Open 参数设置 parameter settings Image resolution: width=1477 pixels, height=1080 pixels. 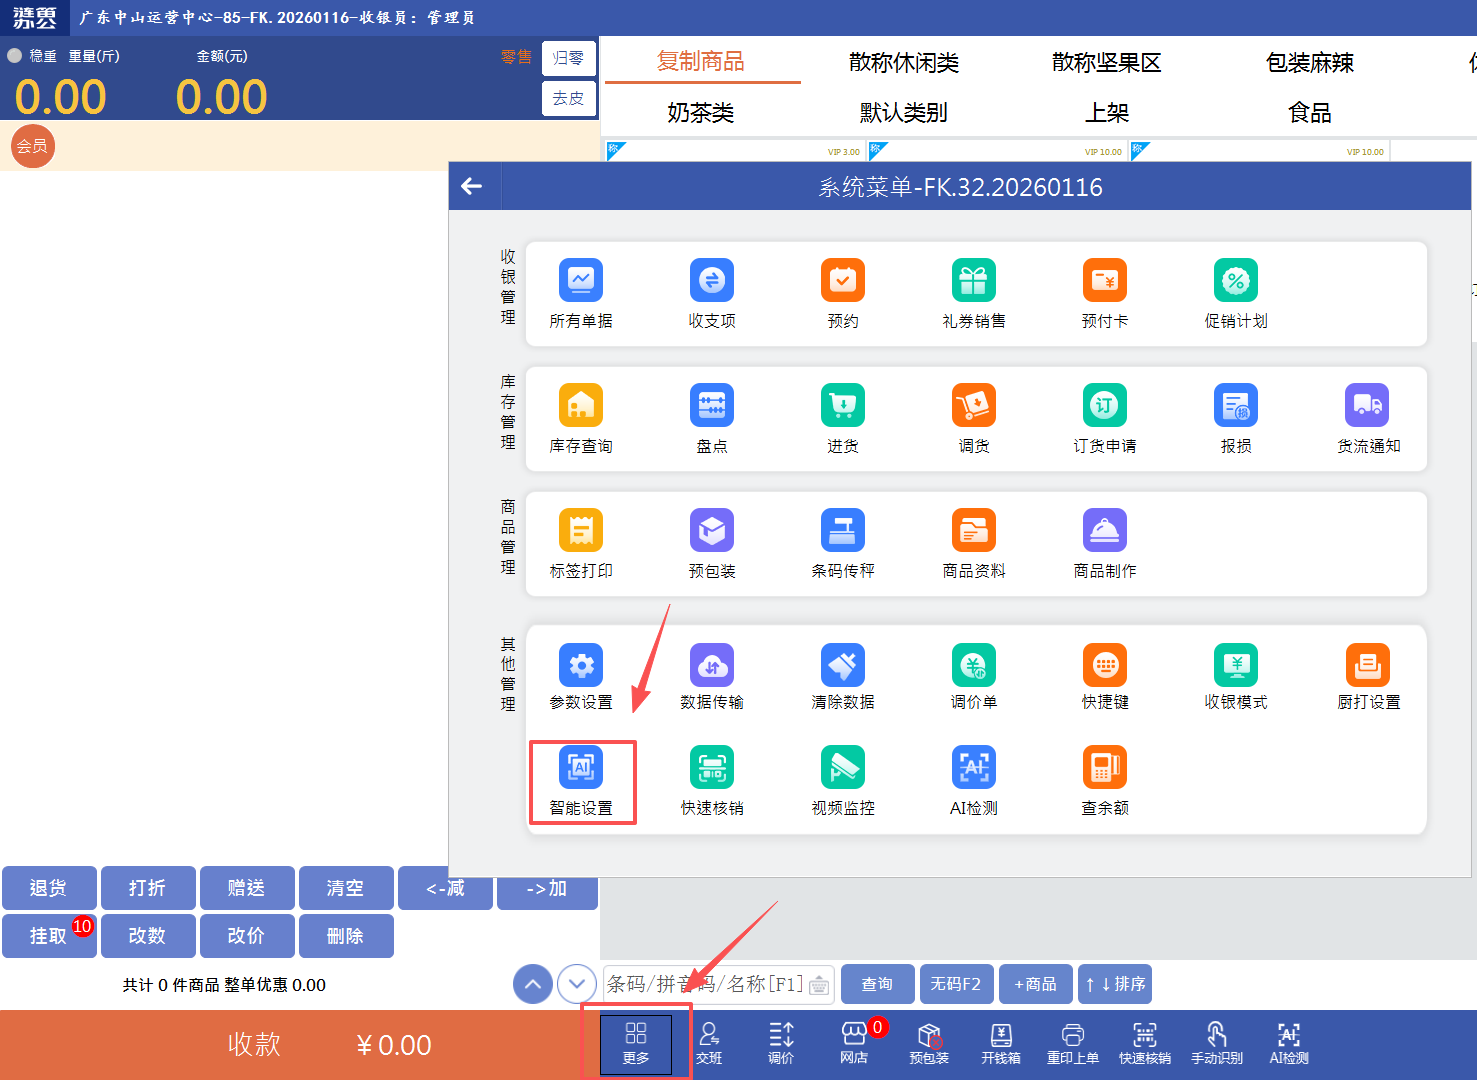(581, 677)
